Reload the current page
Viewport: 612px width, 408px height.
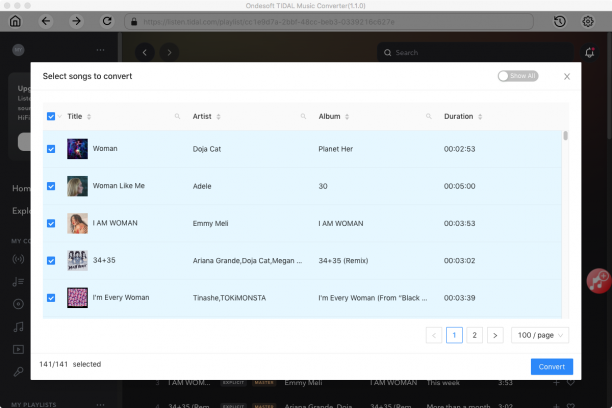pos(107,21)
